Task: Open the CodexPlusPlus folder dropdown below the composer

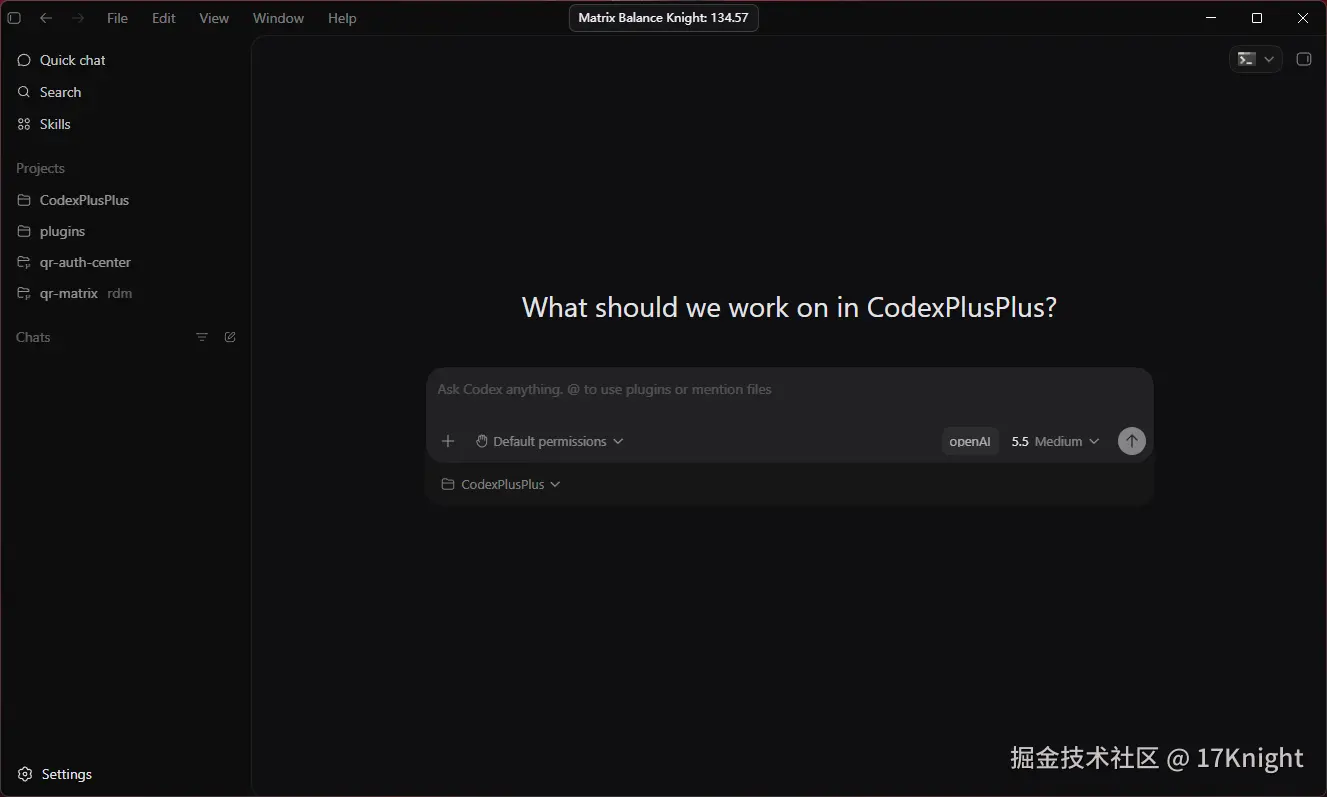Action: pos(501,484)
